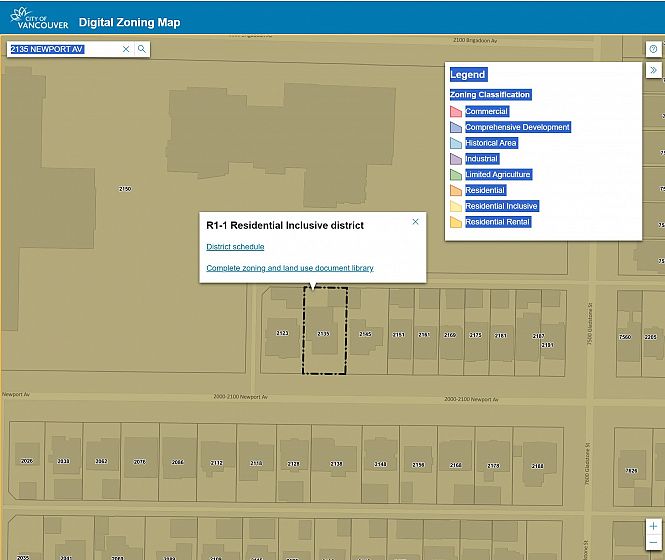
Task: Click the Residential legend swatch
Action: (x=456, y=190)
